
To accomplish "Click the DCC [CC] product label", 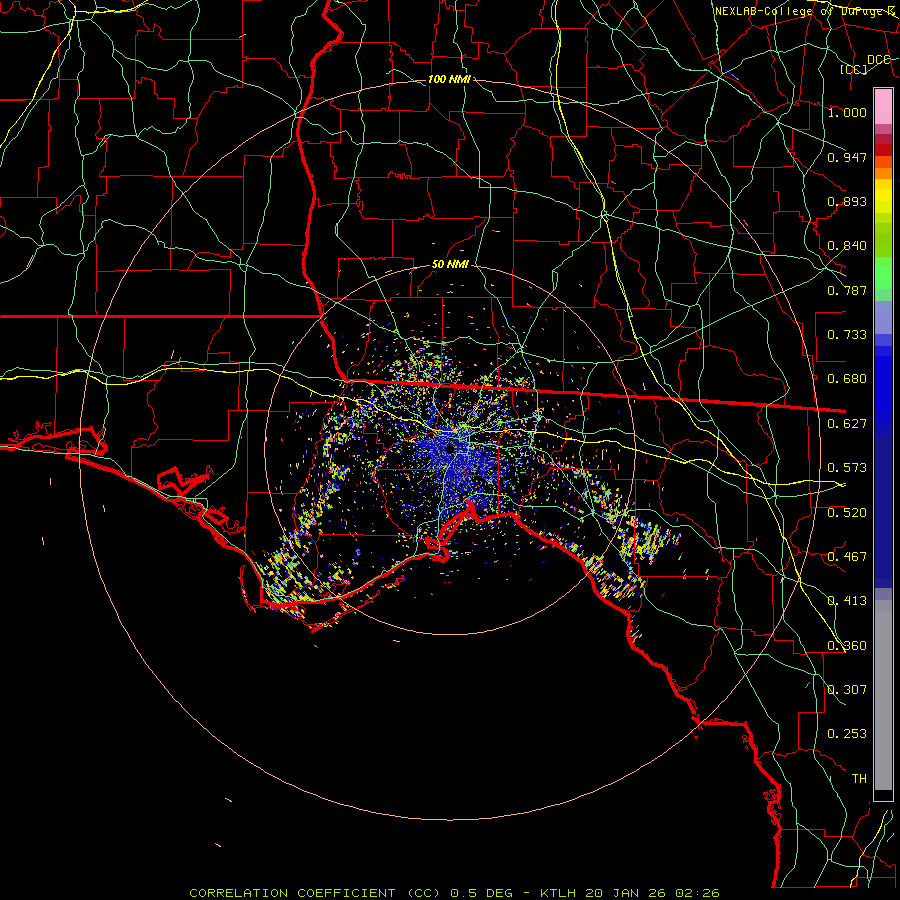I will pyautogui.click(x=865, y=64).
